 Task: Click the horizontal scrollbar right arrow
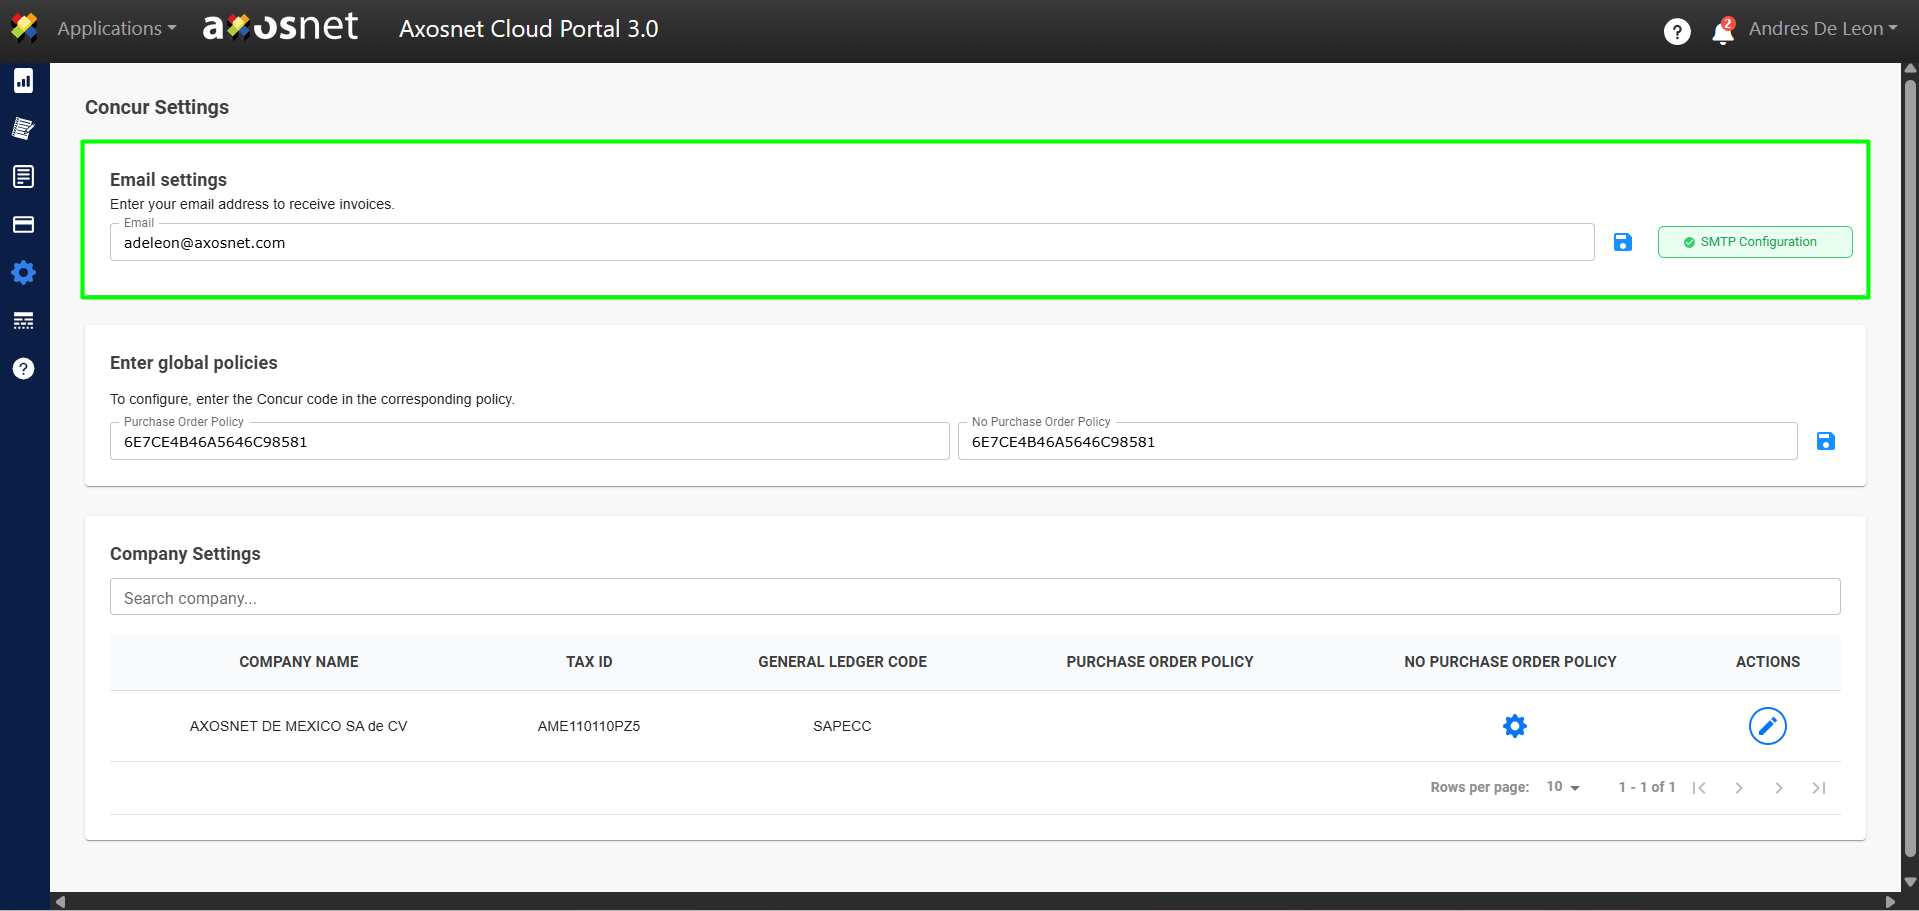pos(1890,901)
